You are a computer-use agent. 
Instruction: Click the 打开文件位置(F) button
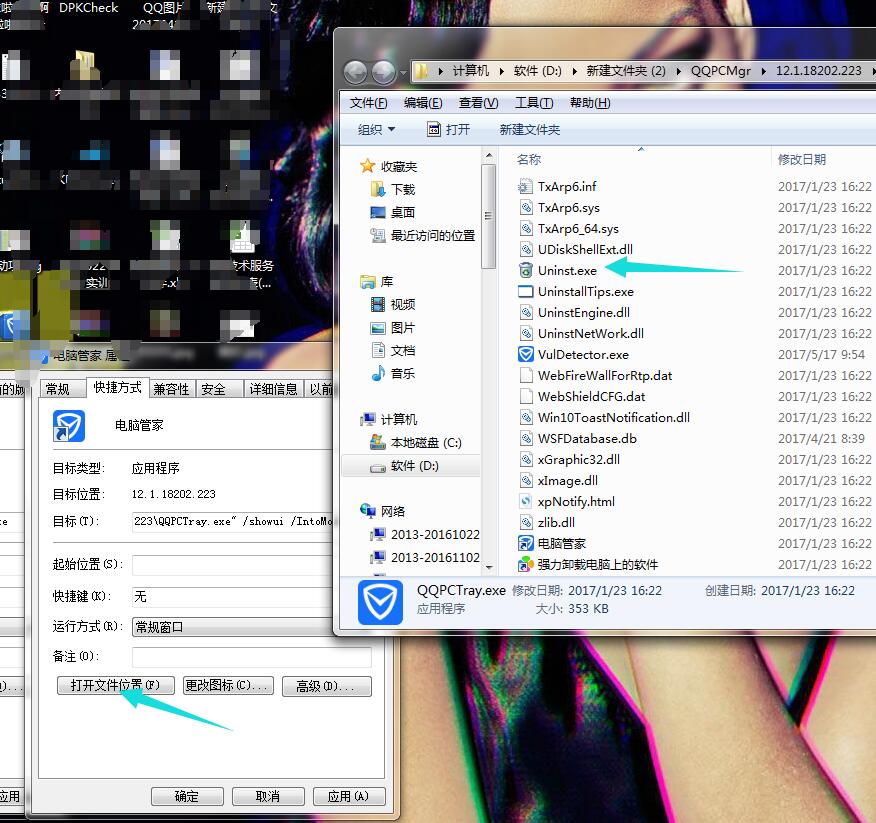click(x=116, y=685)
